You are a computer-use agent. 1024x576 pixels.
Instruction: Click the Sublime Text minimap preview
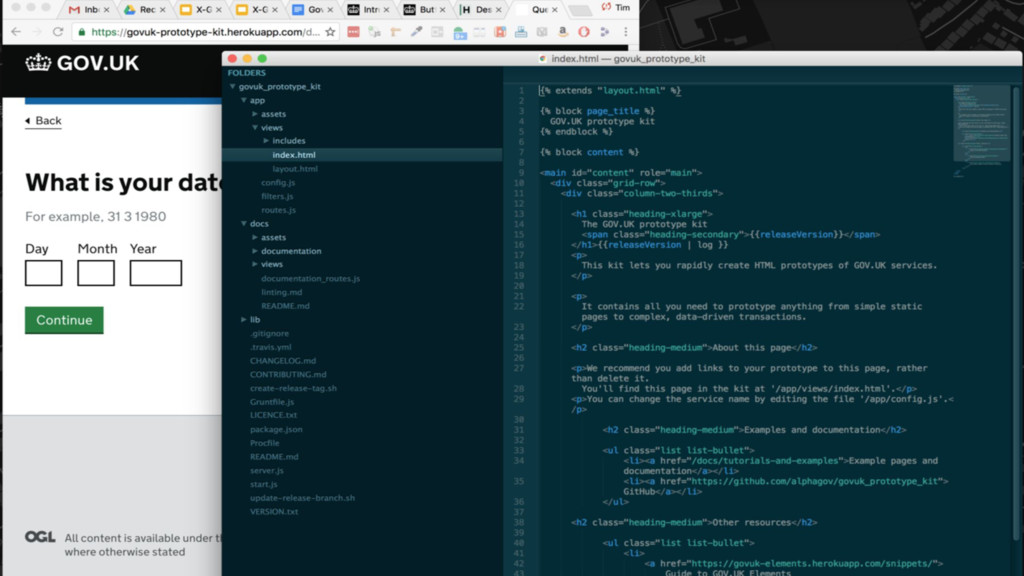point(981,131)
